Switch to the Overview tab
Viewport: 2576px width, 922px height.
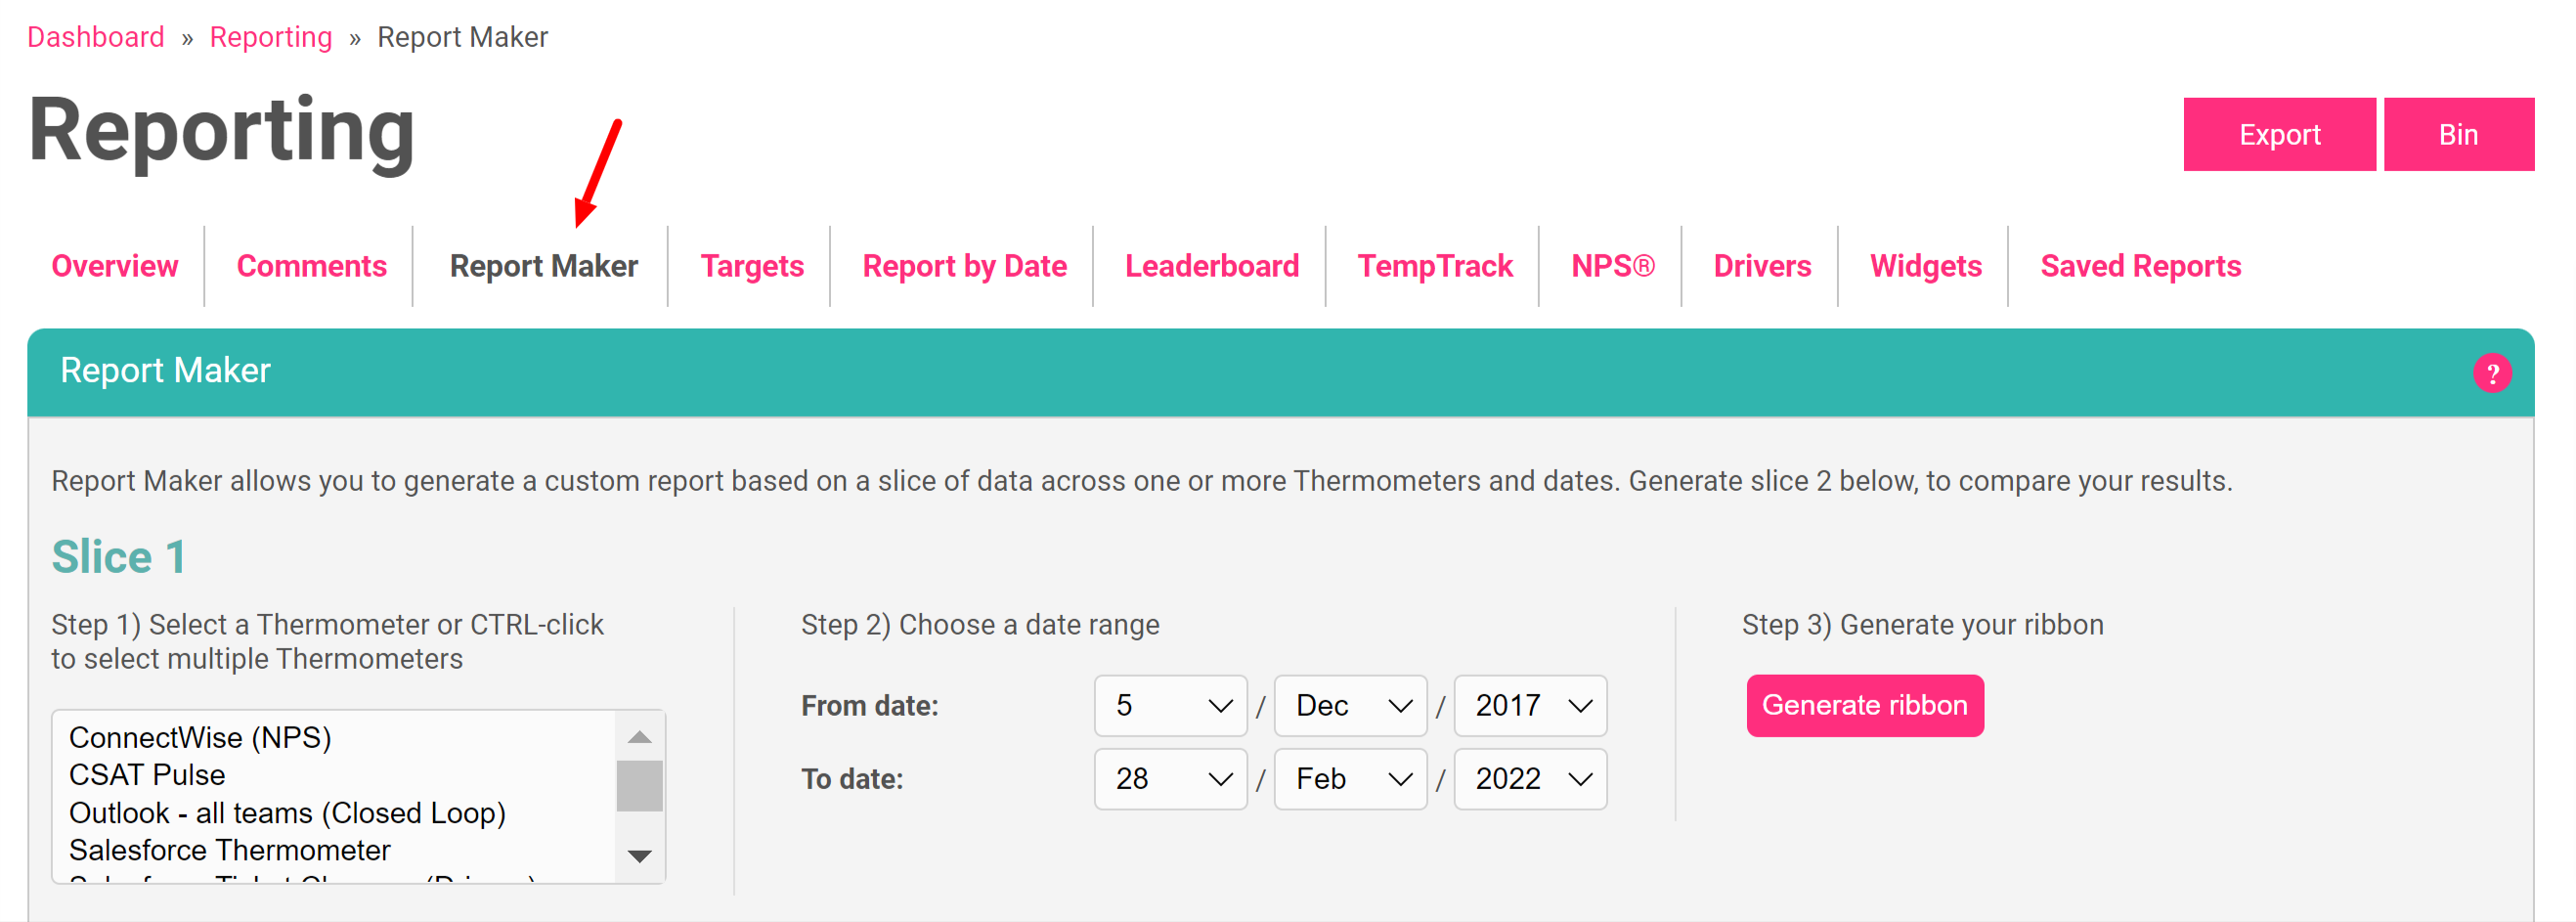115,266
